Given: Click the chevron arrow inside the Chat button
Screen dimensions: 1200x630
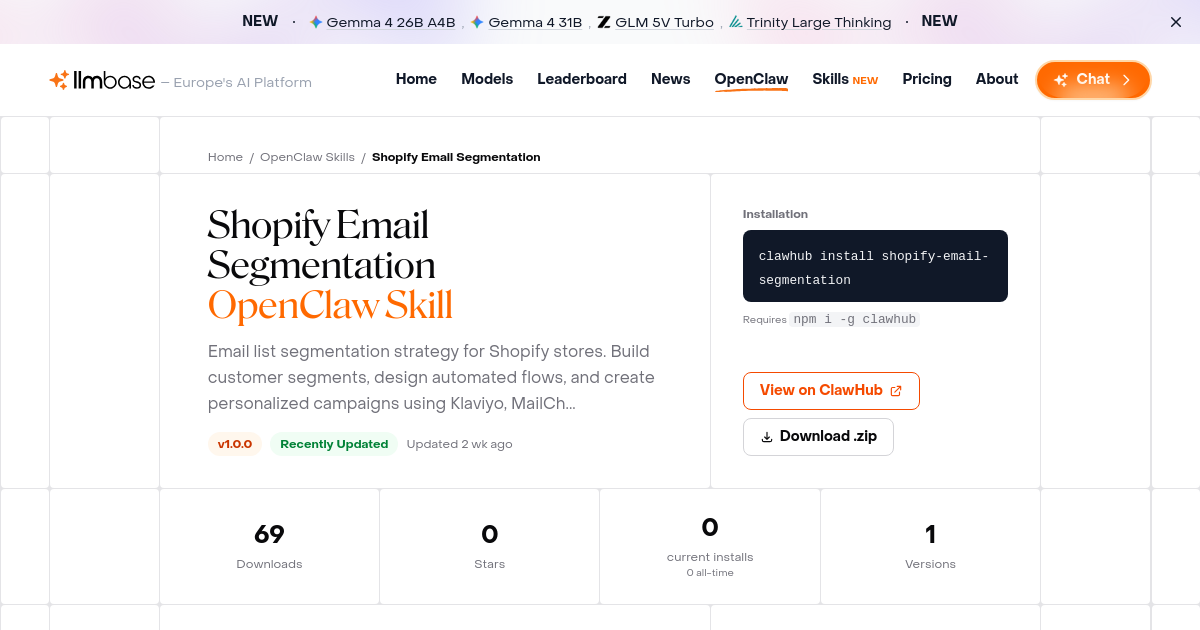Looking at the screenshot, I should [1125, 79].
